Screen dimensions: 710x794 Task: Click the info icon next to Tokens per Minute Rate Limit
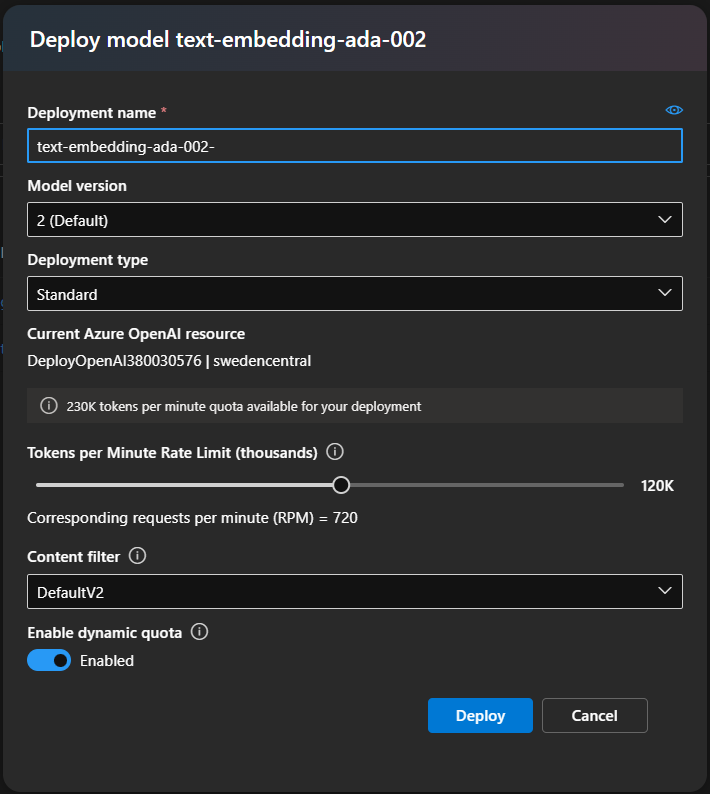(x=335, y=452)
